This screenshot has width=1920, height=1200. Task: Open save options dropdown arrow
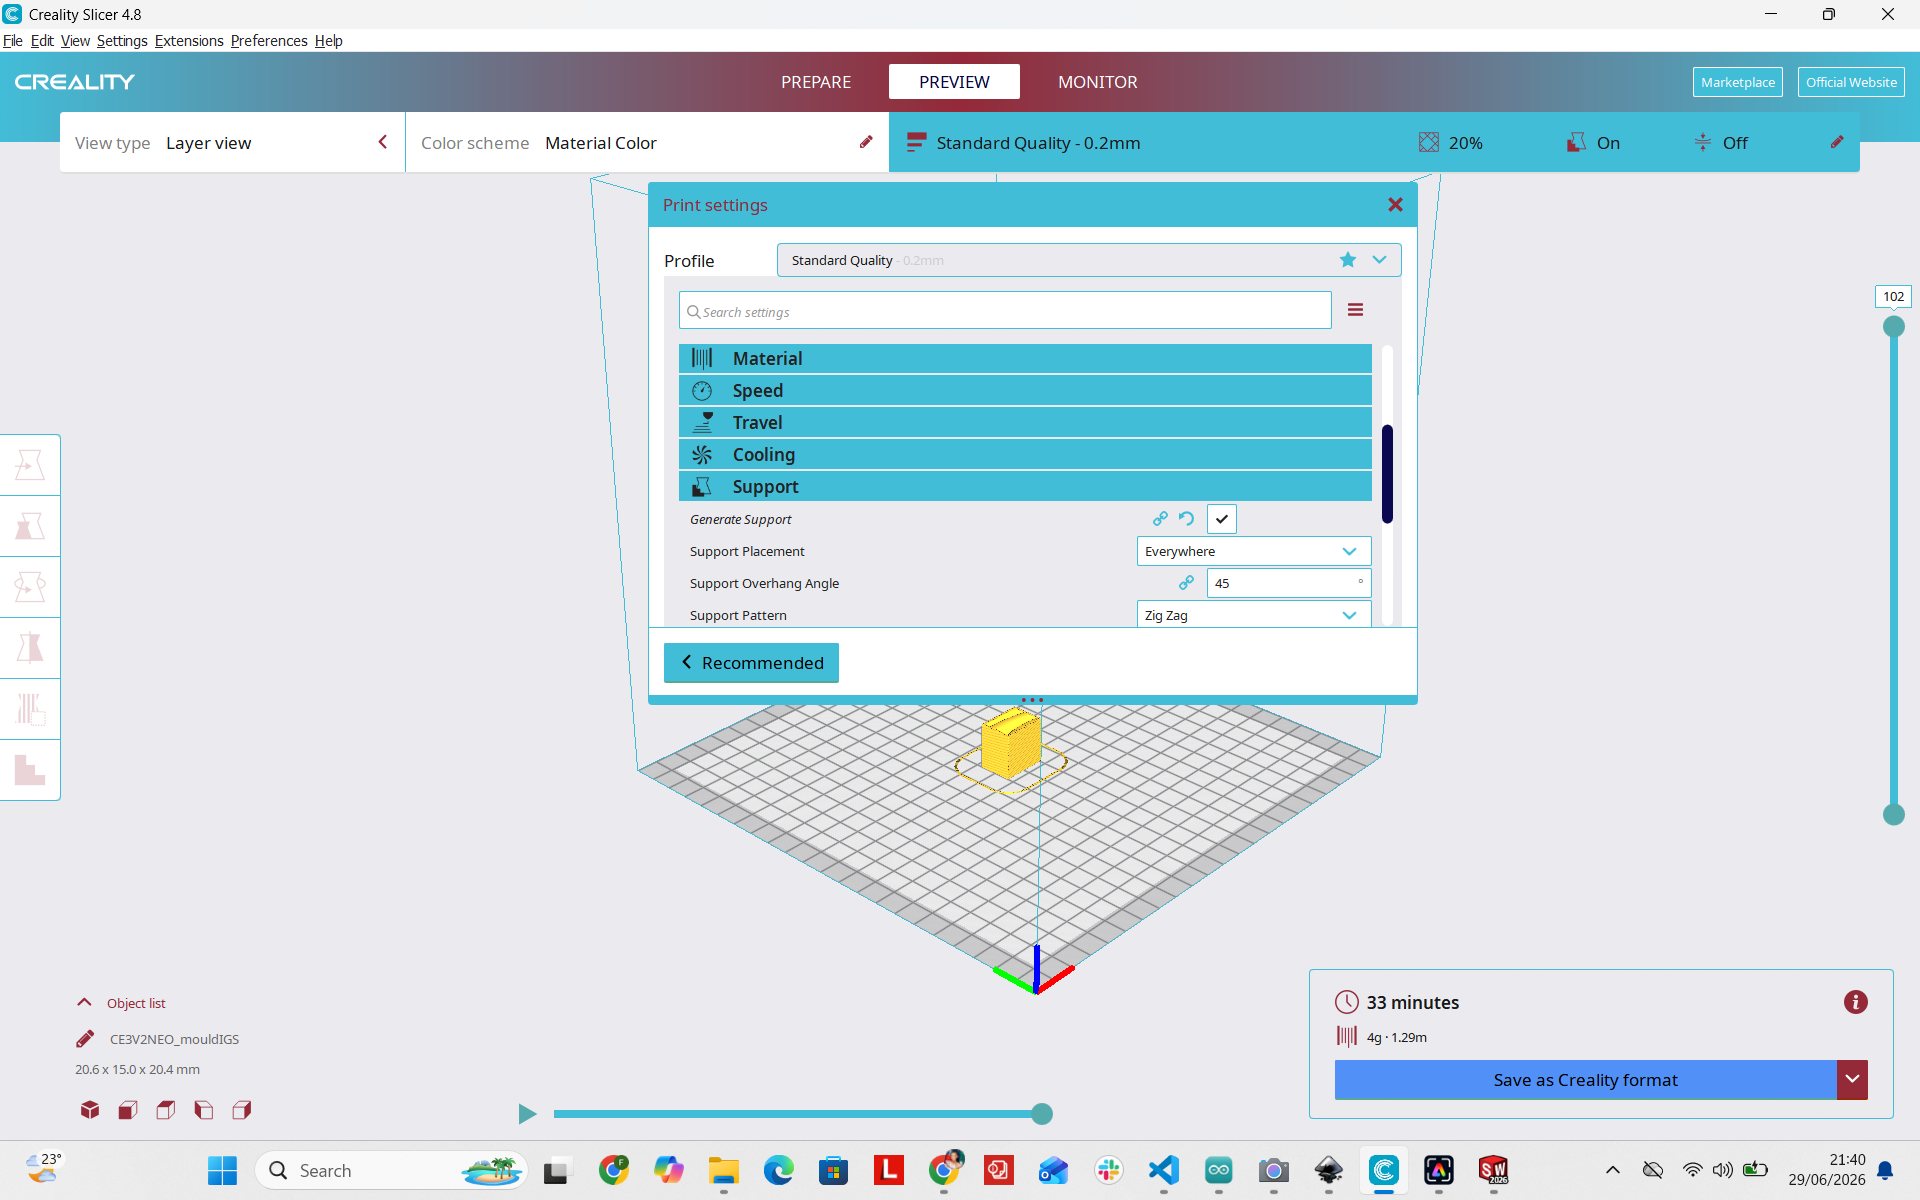coord(1853,1079)
